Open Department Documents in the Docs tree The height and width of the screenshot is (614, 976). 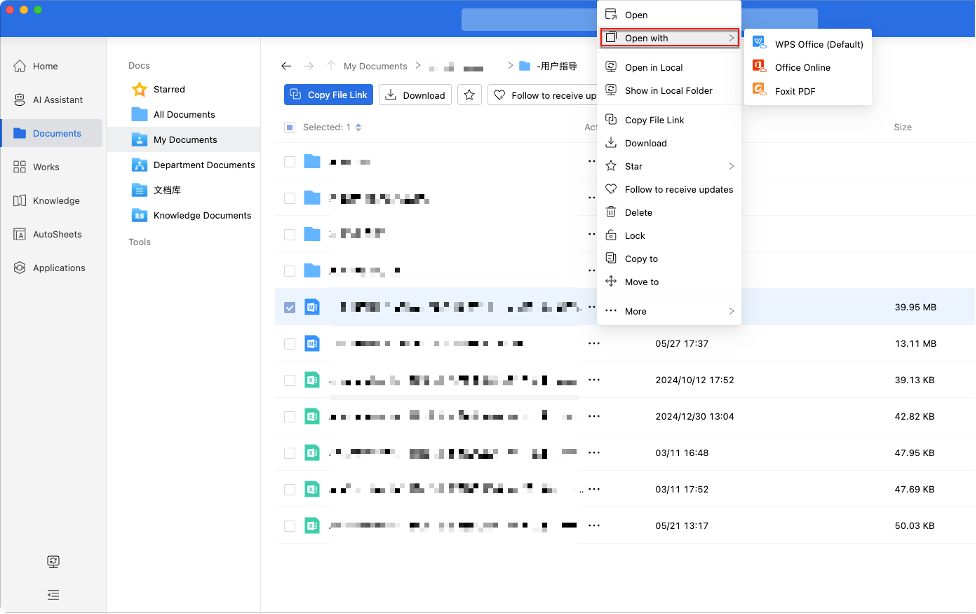(203, 165)
